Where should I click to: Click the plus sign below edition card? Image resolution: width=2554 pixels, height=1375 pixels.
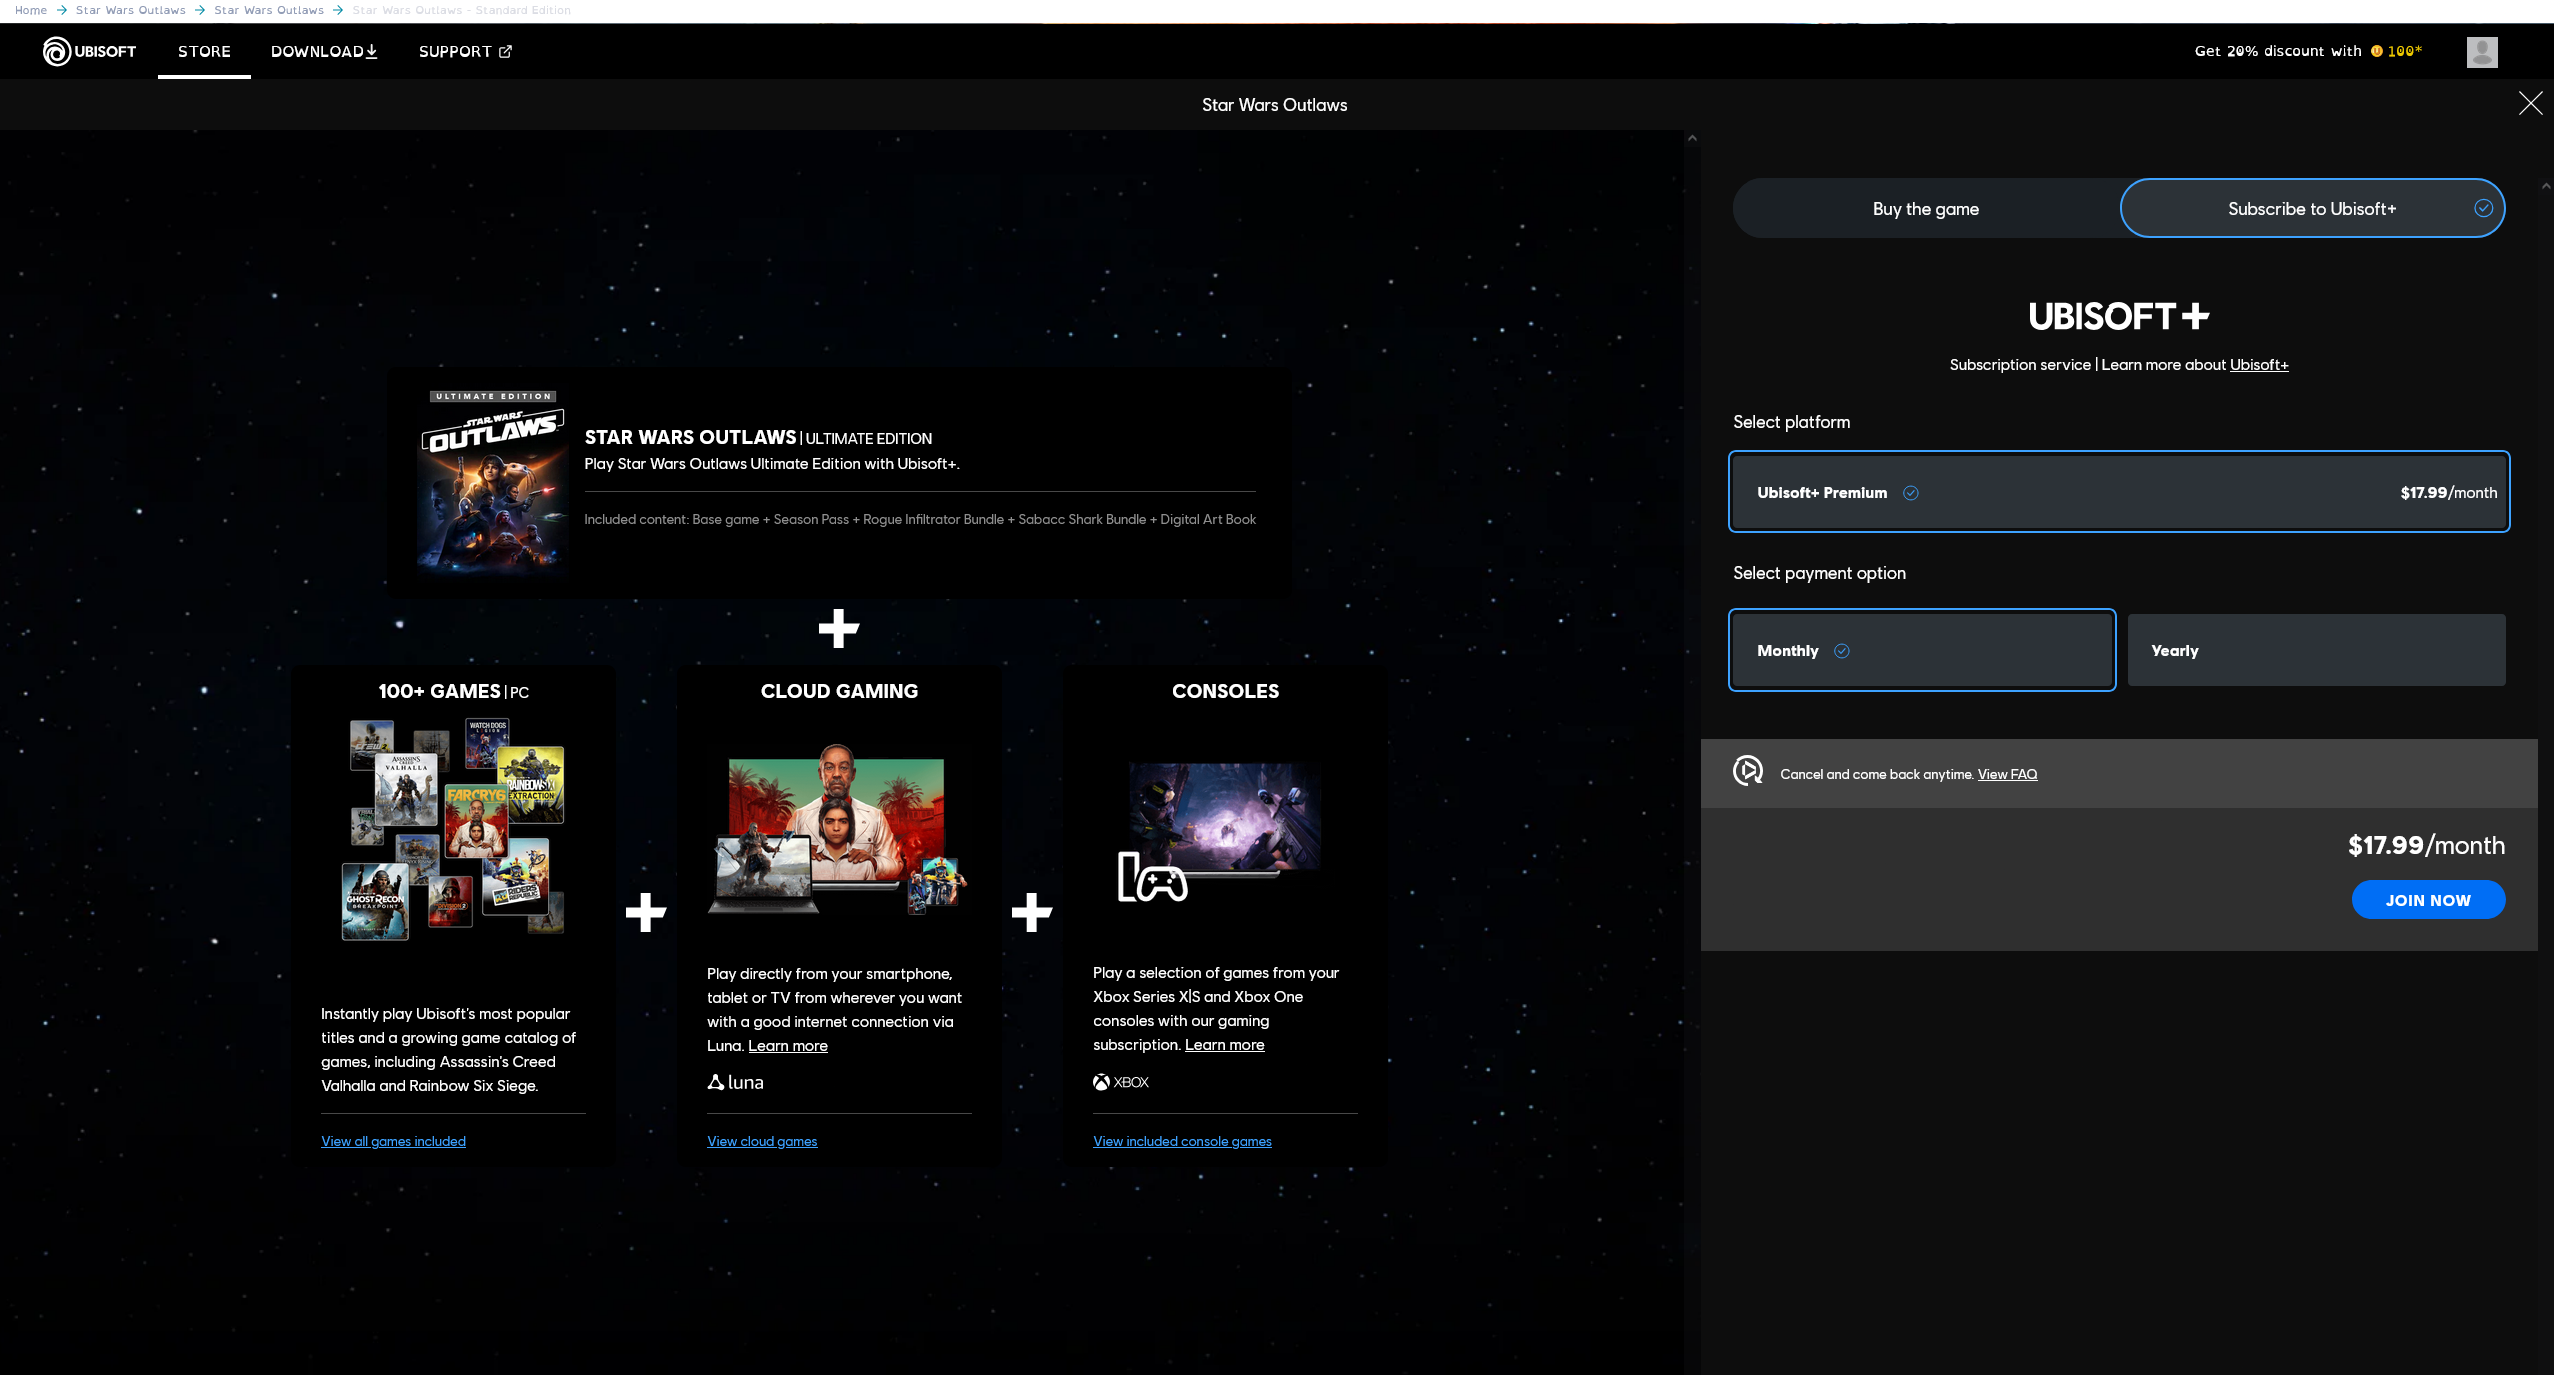838,628
